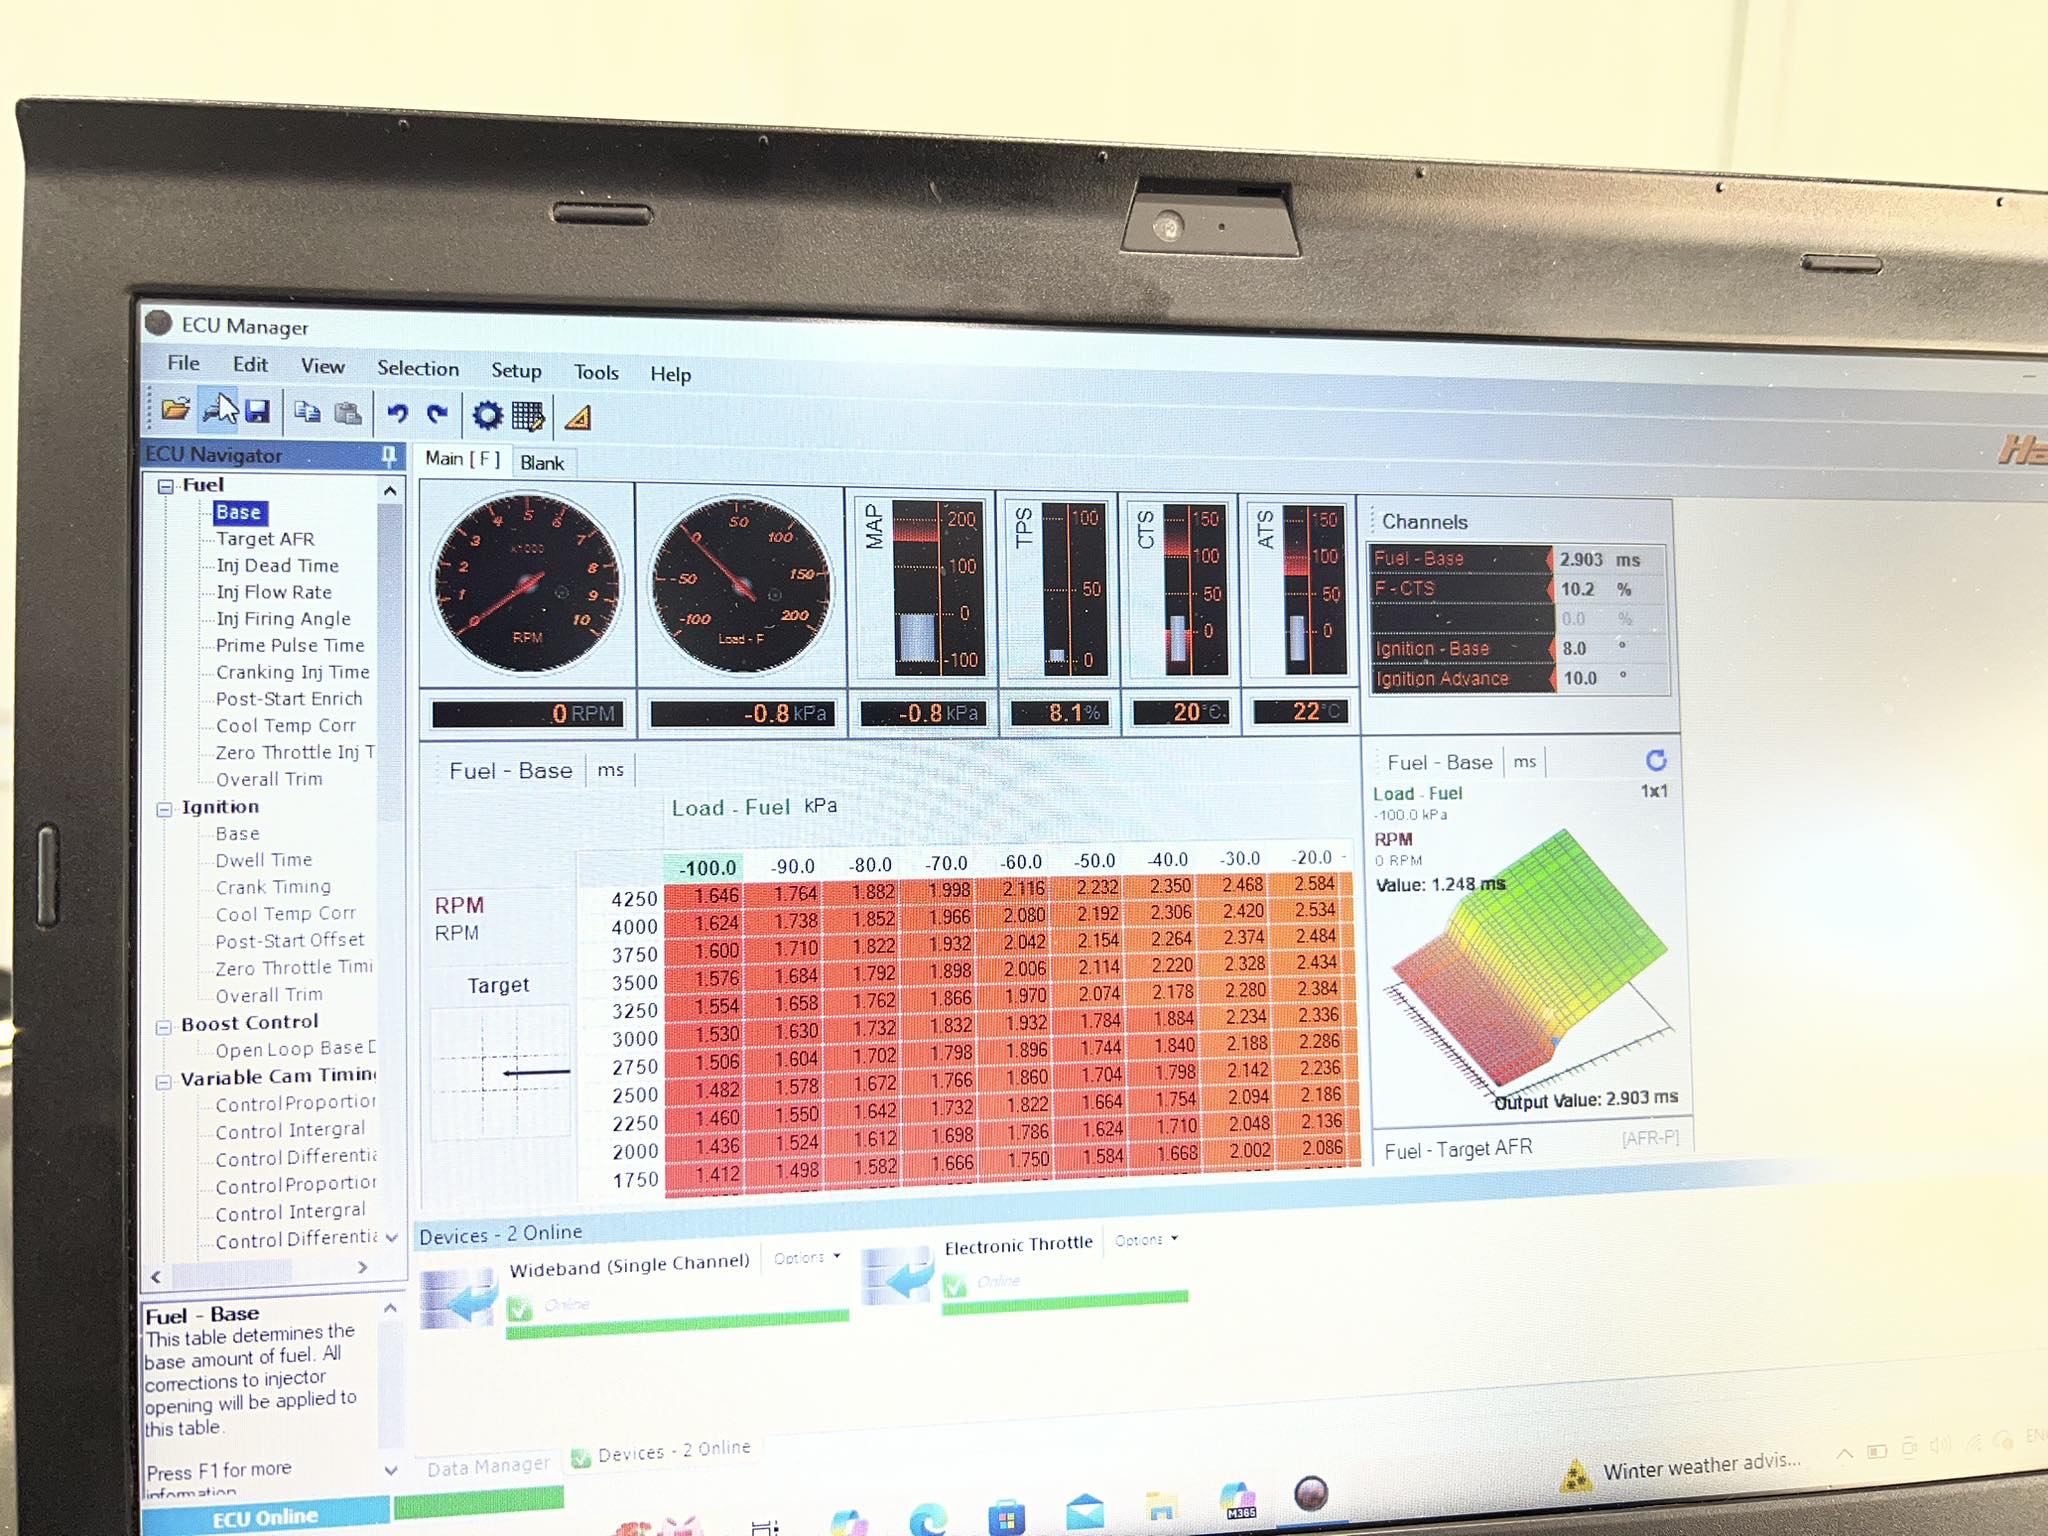Image resolution: width=2048 pixels, height=1536 pixels.
Task: Click the orange set-square triangle icon
Action: pyautogui.click(x=578, y=417)
